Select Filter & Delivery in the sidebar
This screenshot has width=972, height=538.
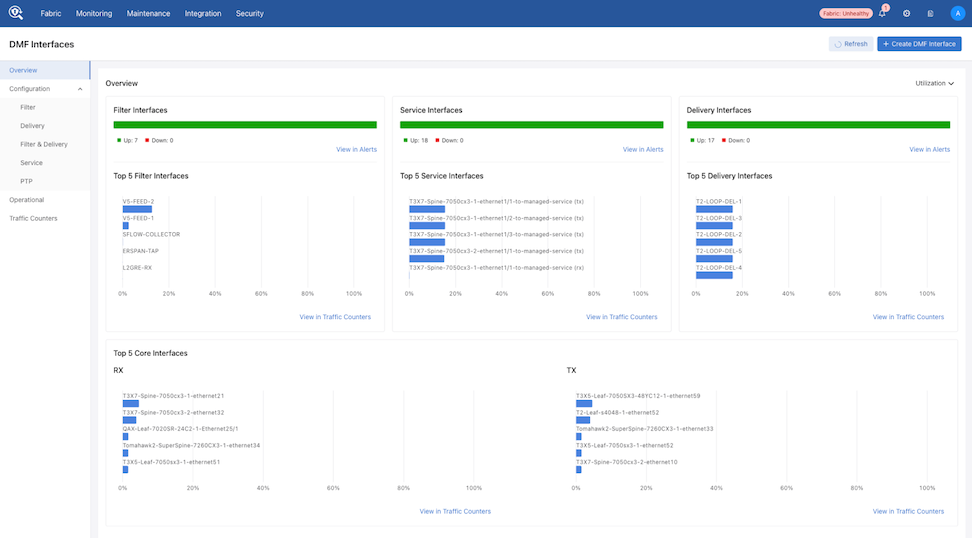click(44, 144)
